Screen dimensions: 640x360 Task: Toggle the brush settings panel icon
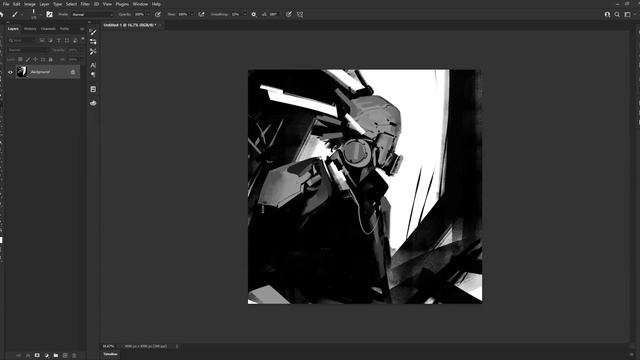coord(49,14)
